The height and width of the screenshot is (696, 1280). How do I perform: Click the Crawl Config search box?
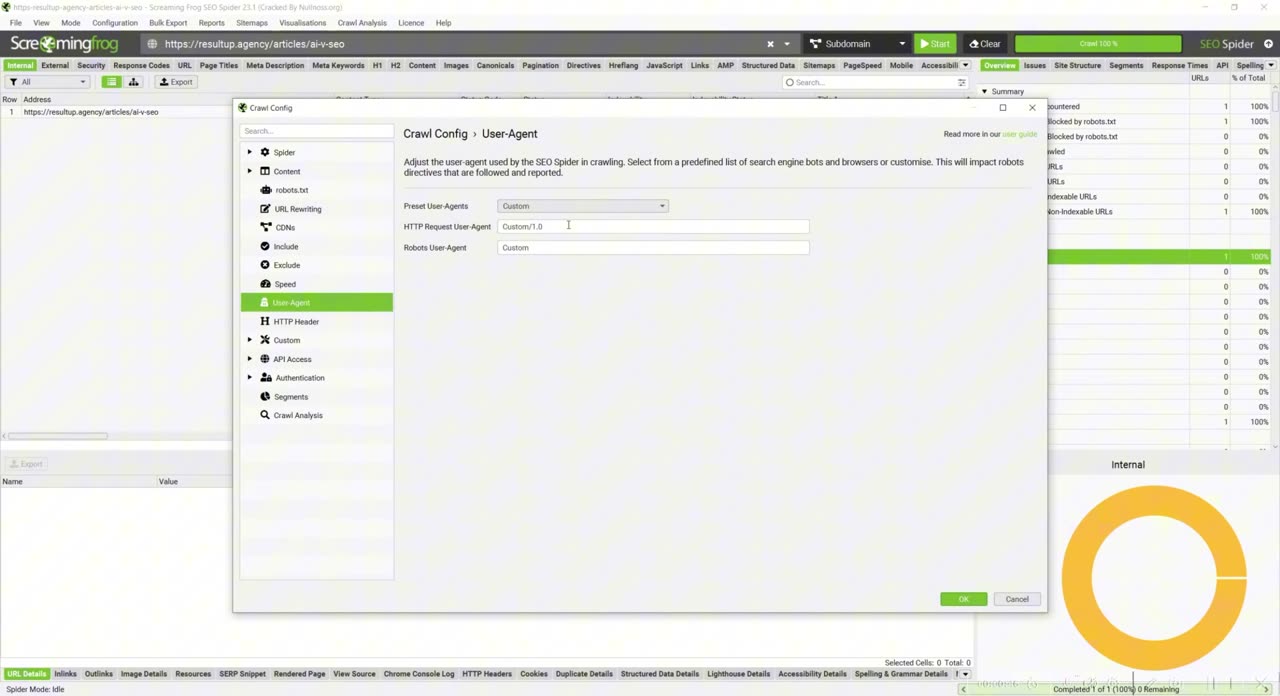coord(317,131)
